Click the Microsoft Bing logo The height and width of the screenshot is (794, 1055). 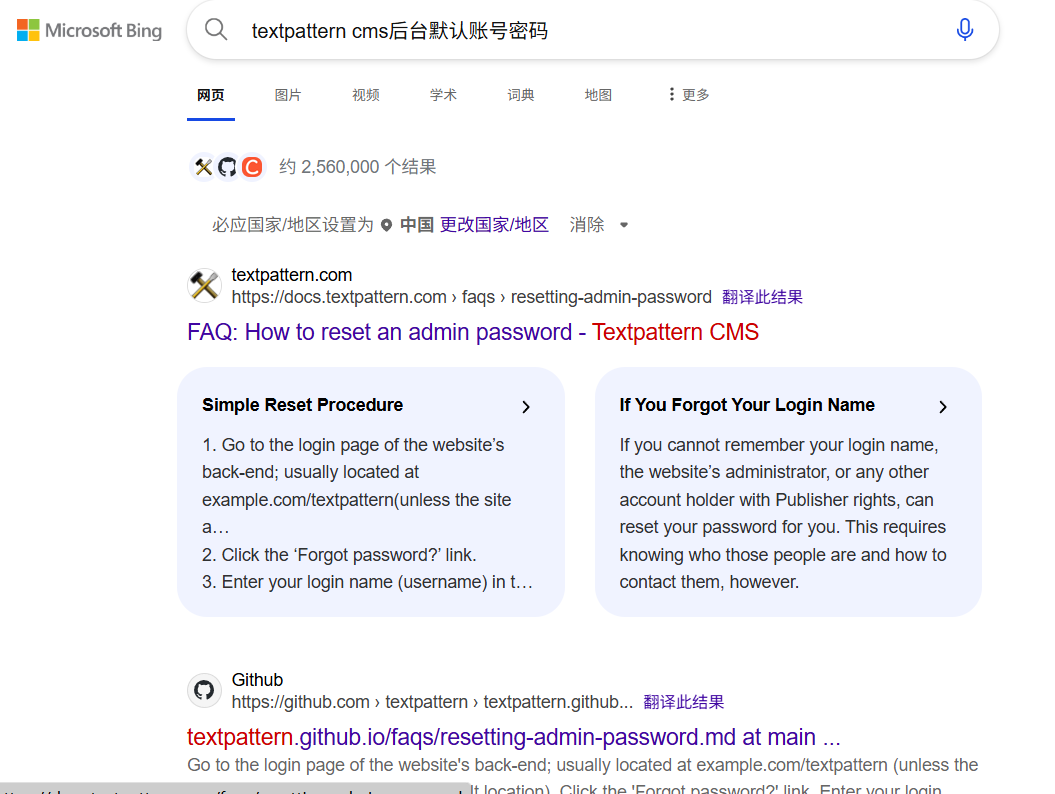(x=89, y=30)
